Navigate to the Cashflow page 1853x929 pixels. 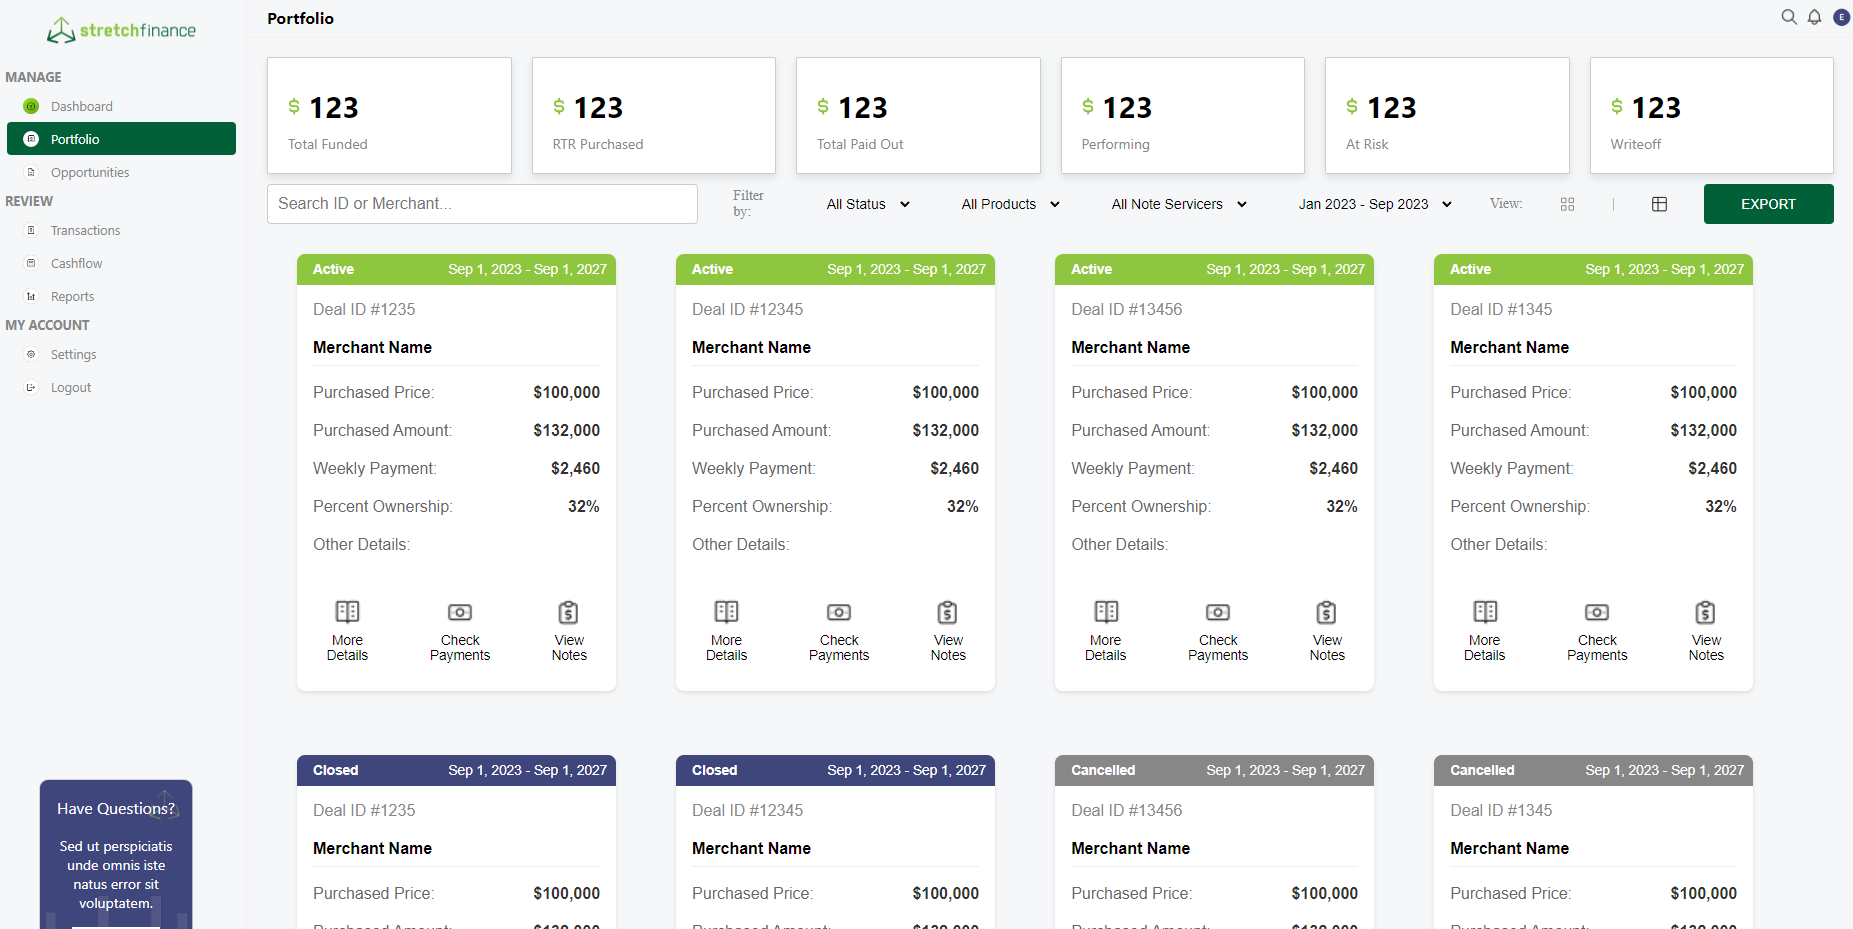pyautogui.click(x=76, y=263)
